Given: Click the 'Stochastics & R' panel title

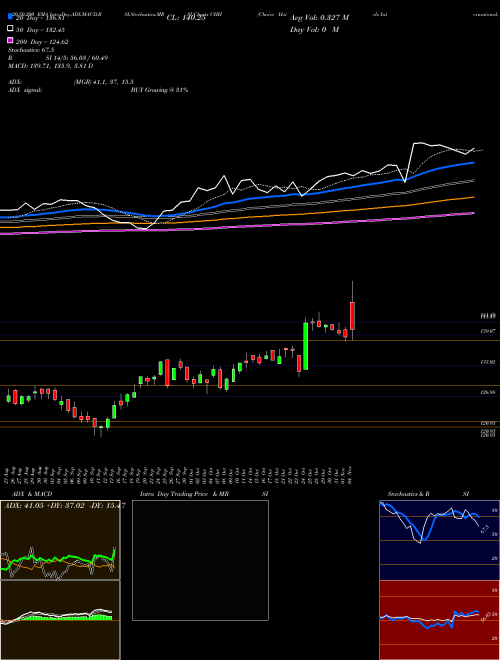Looking at the screenshot, I should pyautogui.click(x=409, y=494).
